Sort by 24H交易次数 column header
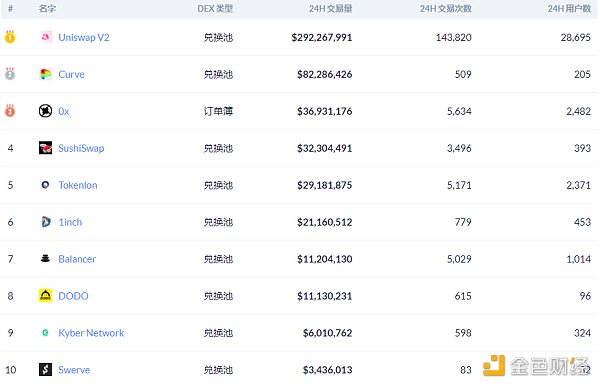This screenshot has height=387, width=600. [x=445, y=9]
